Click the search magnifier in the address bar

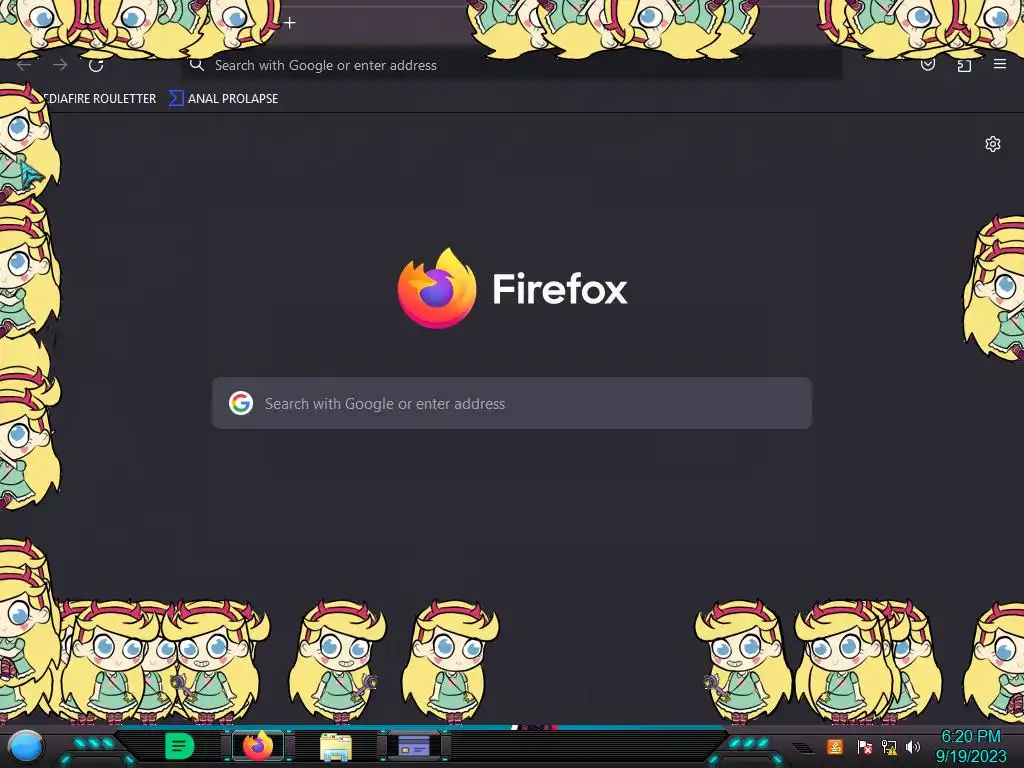point(197,65)
